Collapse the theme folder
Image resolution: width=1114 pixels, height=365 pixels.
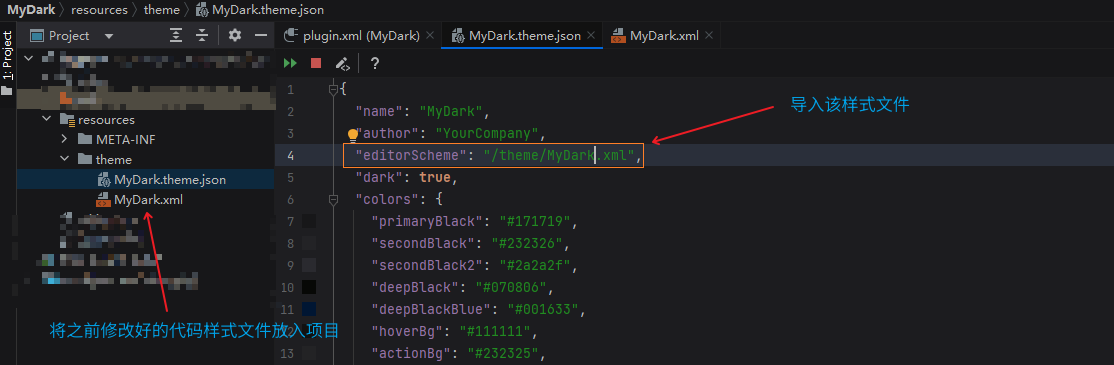point(64,159)
